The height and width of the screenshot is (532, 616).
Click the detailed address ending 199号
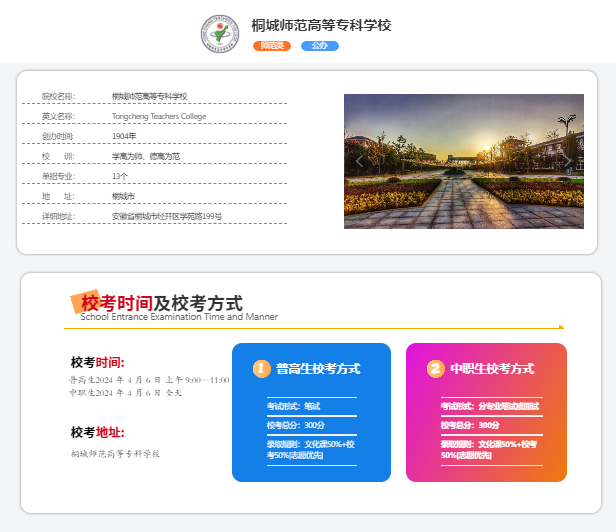tap(167, 216)
